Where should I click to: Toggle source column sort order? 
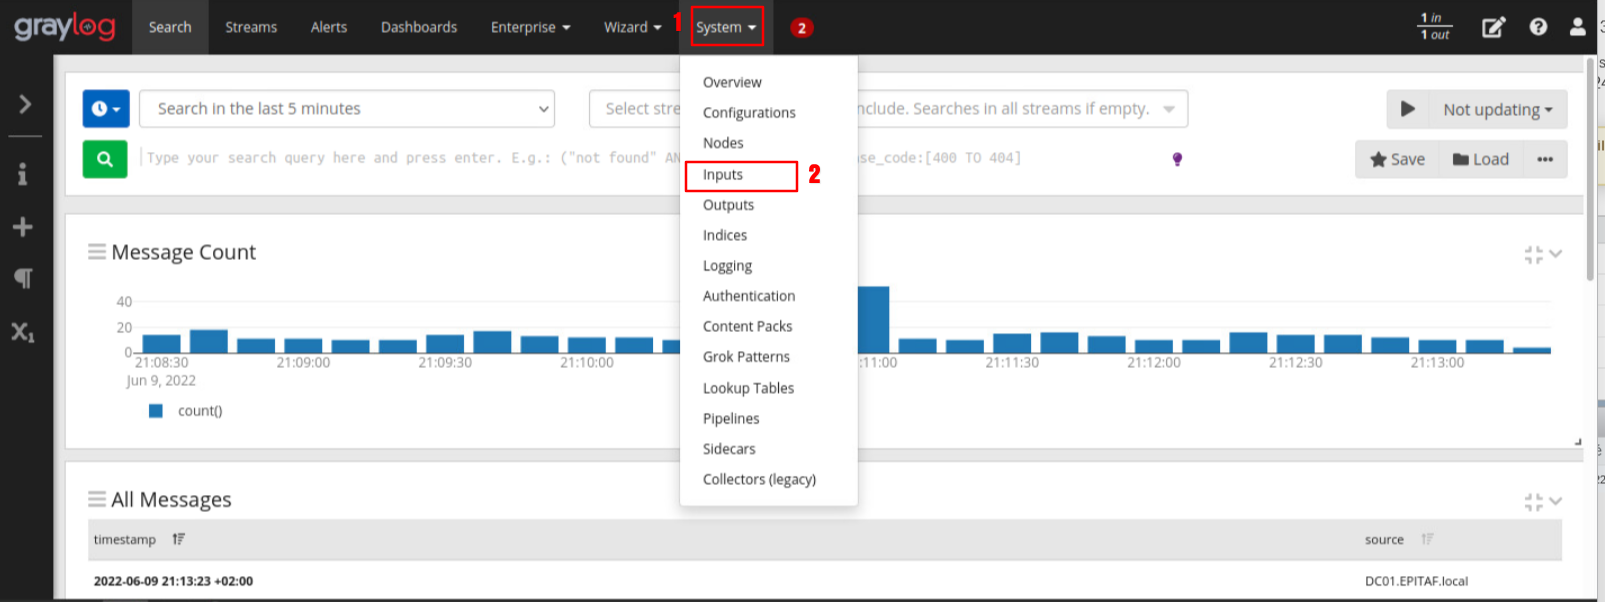[x=1427, y=539]
